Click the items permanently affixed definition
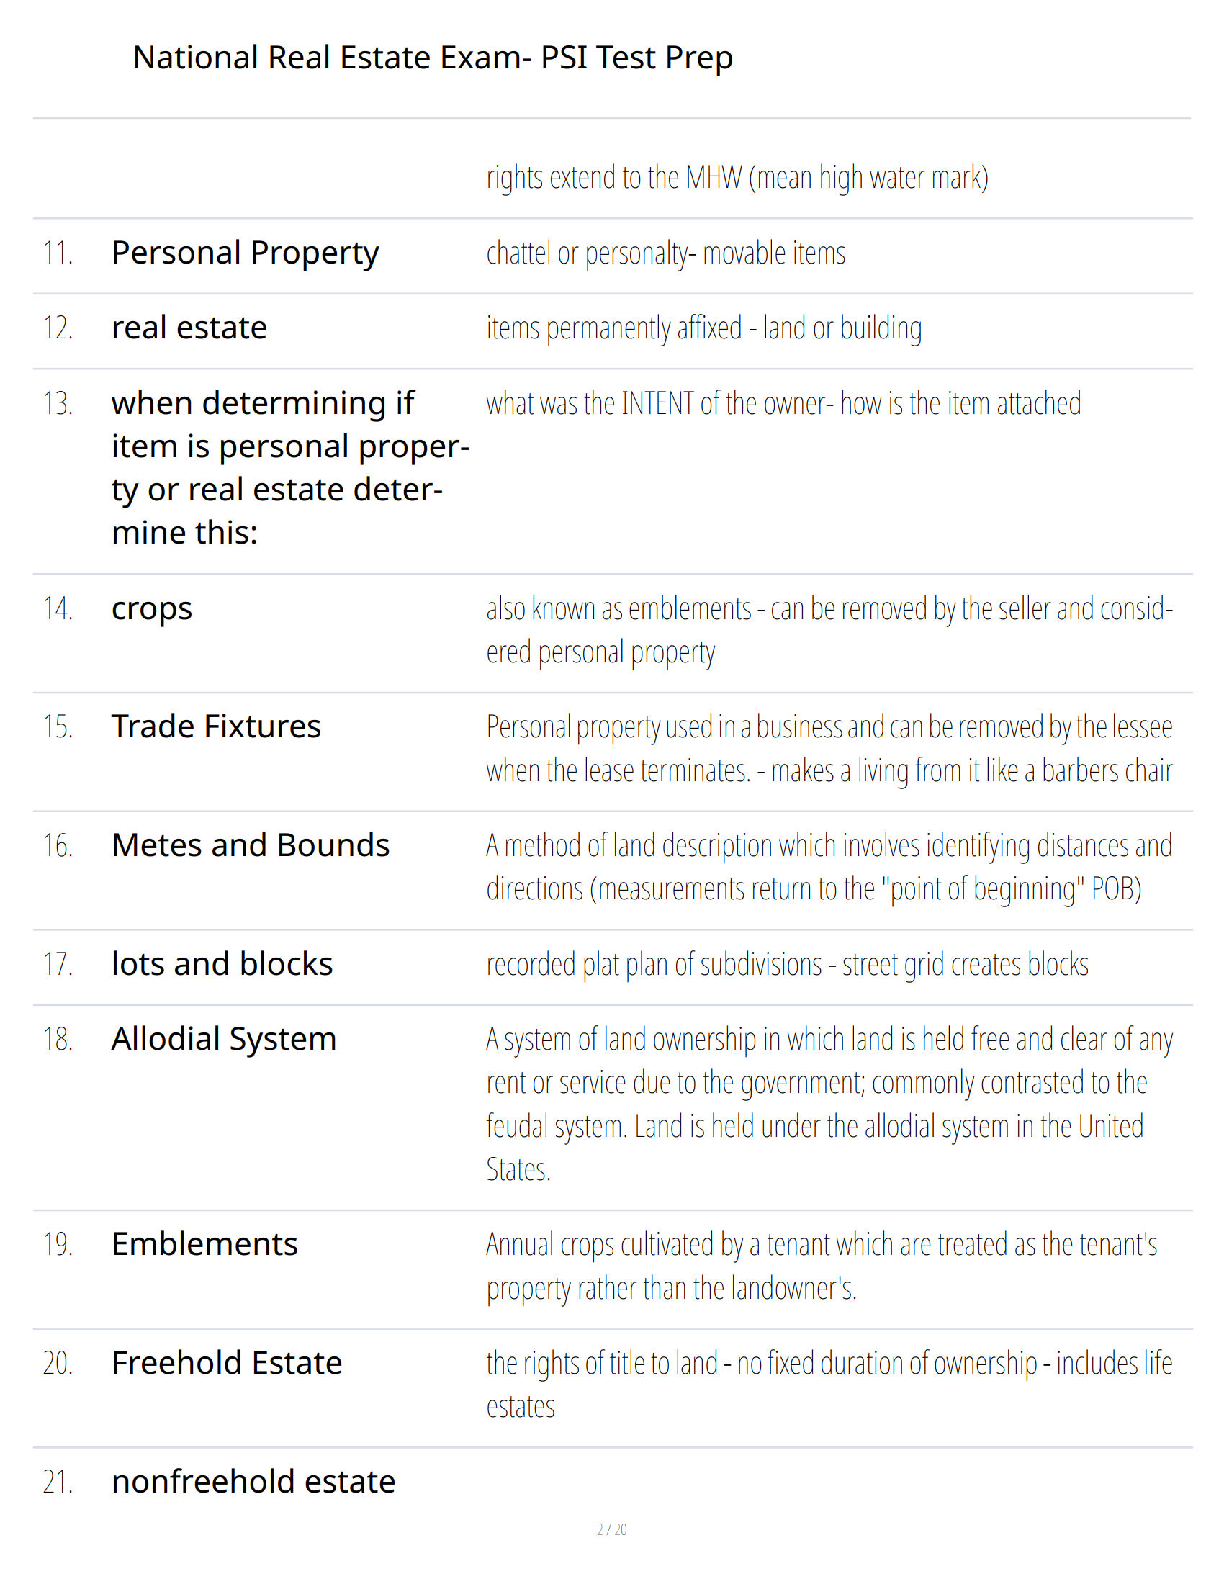The width and height of the screenshot is (1224, 1584). click(704, 329)
